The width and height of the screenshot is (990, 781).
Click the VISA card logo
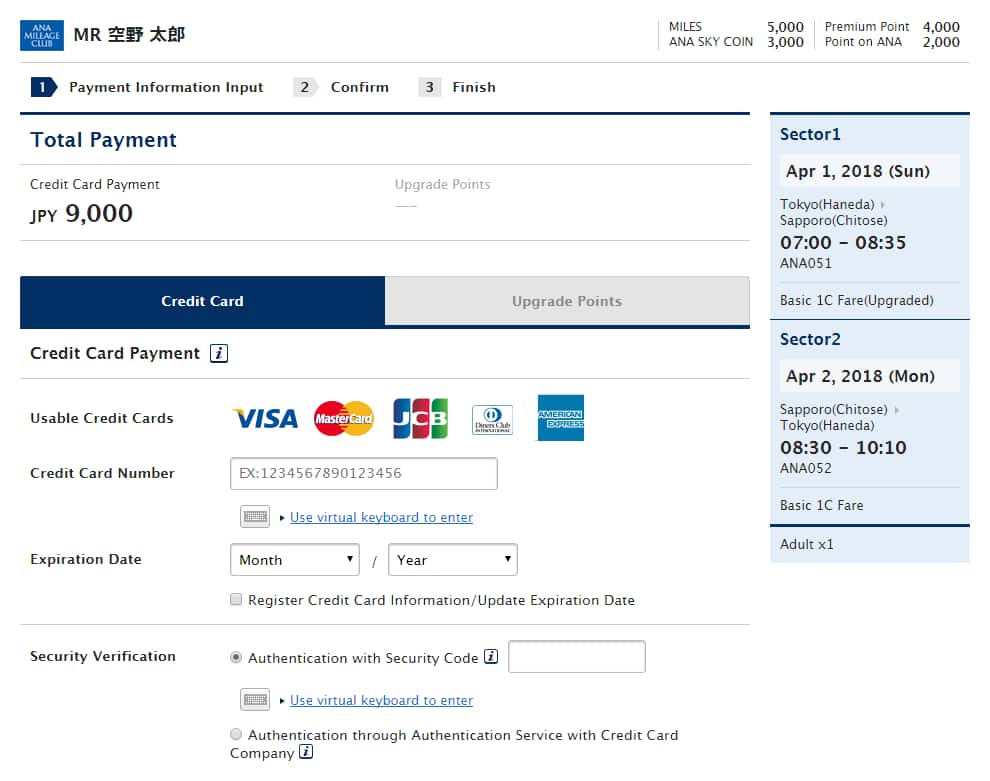(x=265, y=418)
